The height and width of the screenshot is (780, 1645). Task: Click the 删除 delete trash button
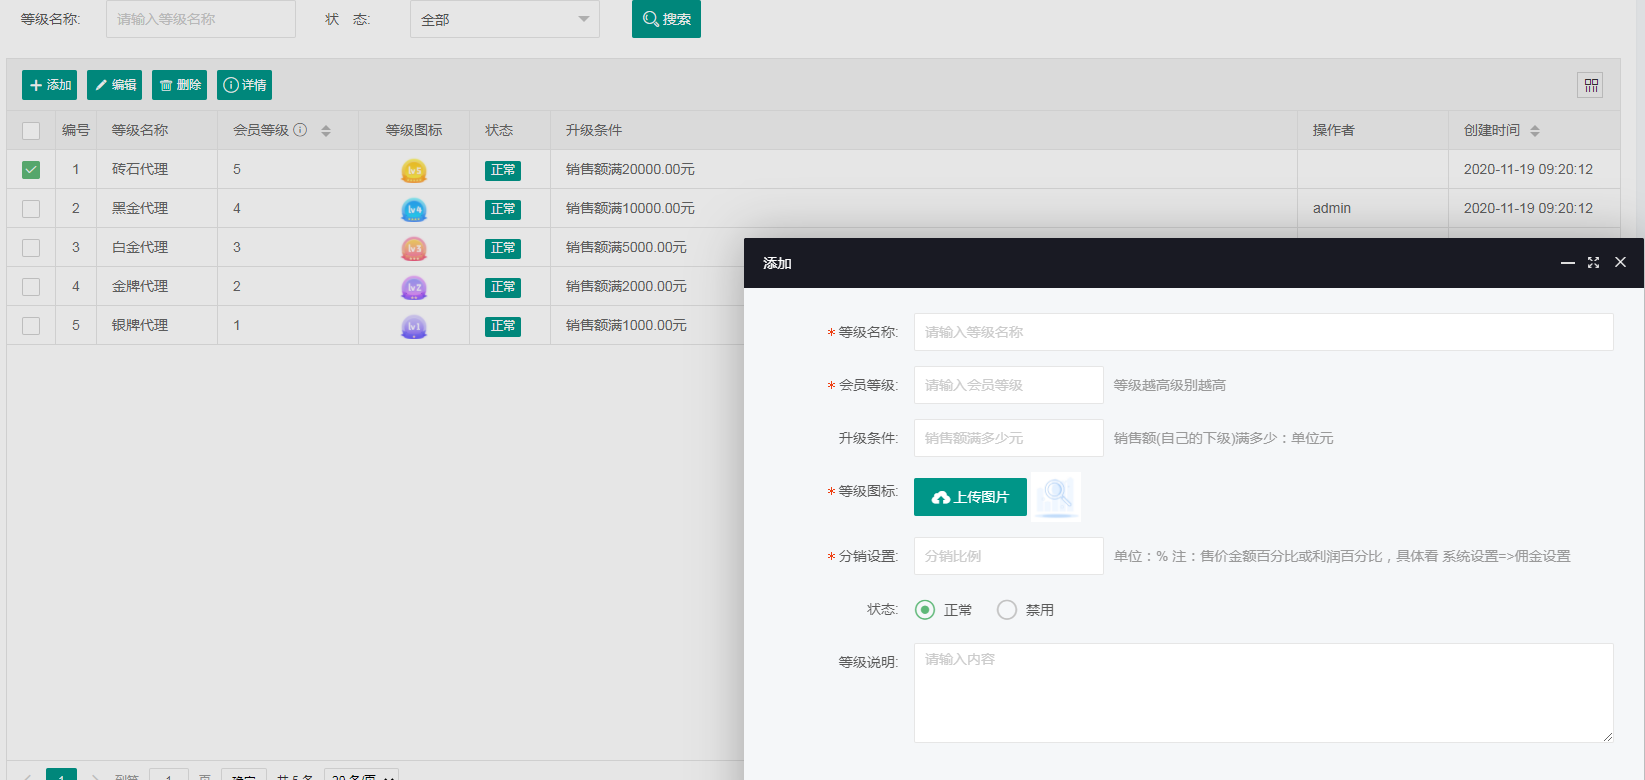click(179, 85)
